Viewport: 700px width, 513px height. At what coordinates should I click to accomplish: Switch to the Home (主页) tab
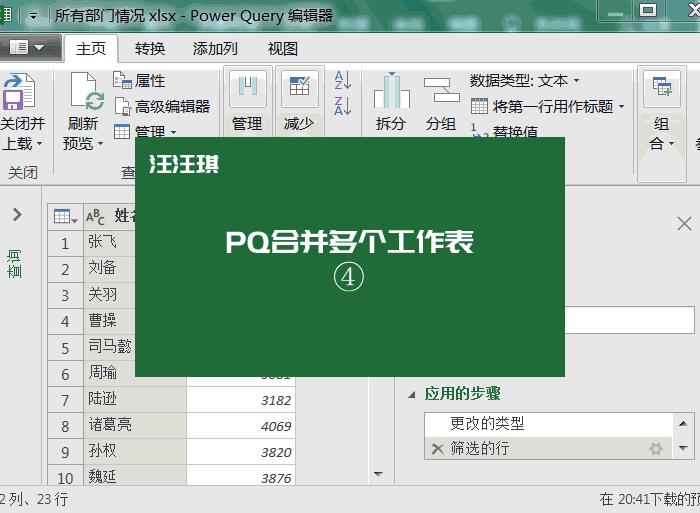(x=91, y=48)
